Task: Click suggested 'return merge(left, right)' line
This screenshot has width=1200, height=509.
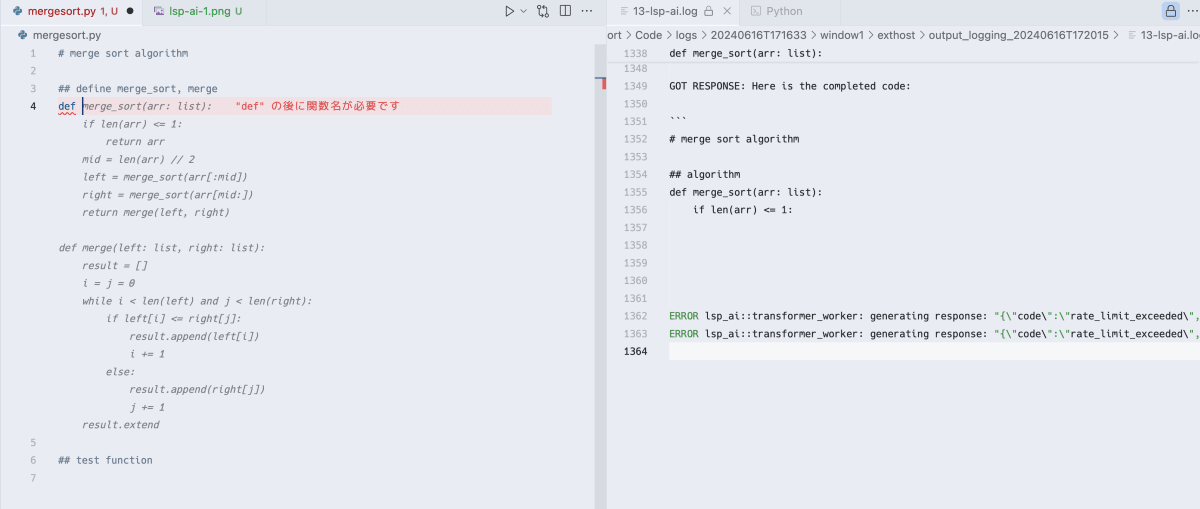Action: (156, 212)
